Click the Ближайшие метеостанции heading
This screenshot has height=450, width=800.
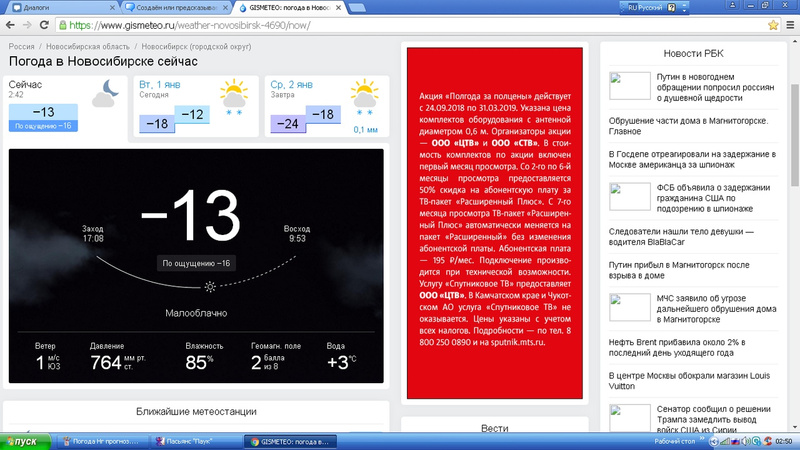[x=196, y=411]
